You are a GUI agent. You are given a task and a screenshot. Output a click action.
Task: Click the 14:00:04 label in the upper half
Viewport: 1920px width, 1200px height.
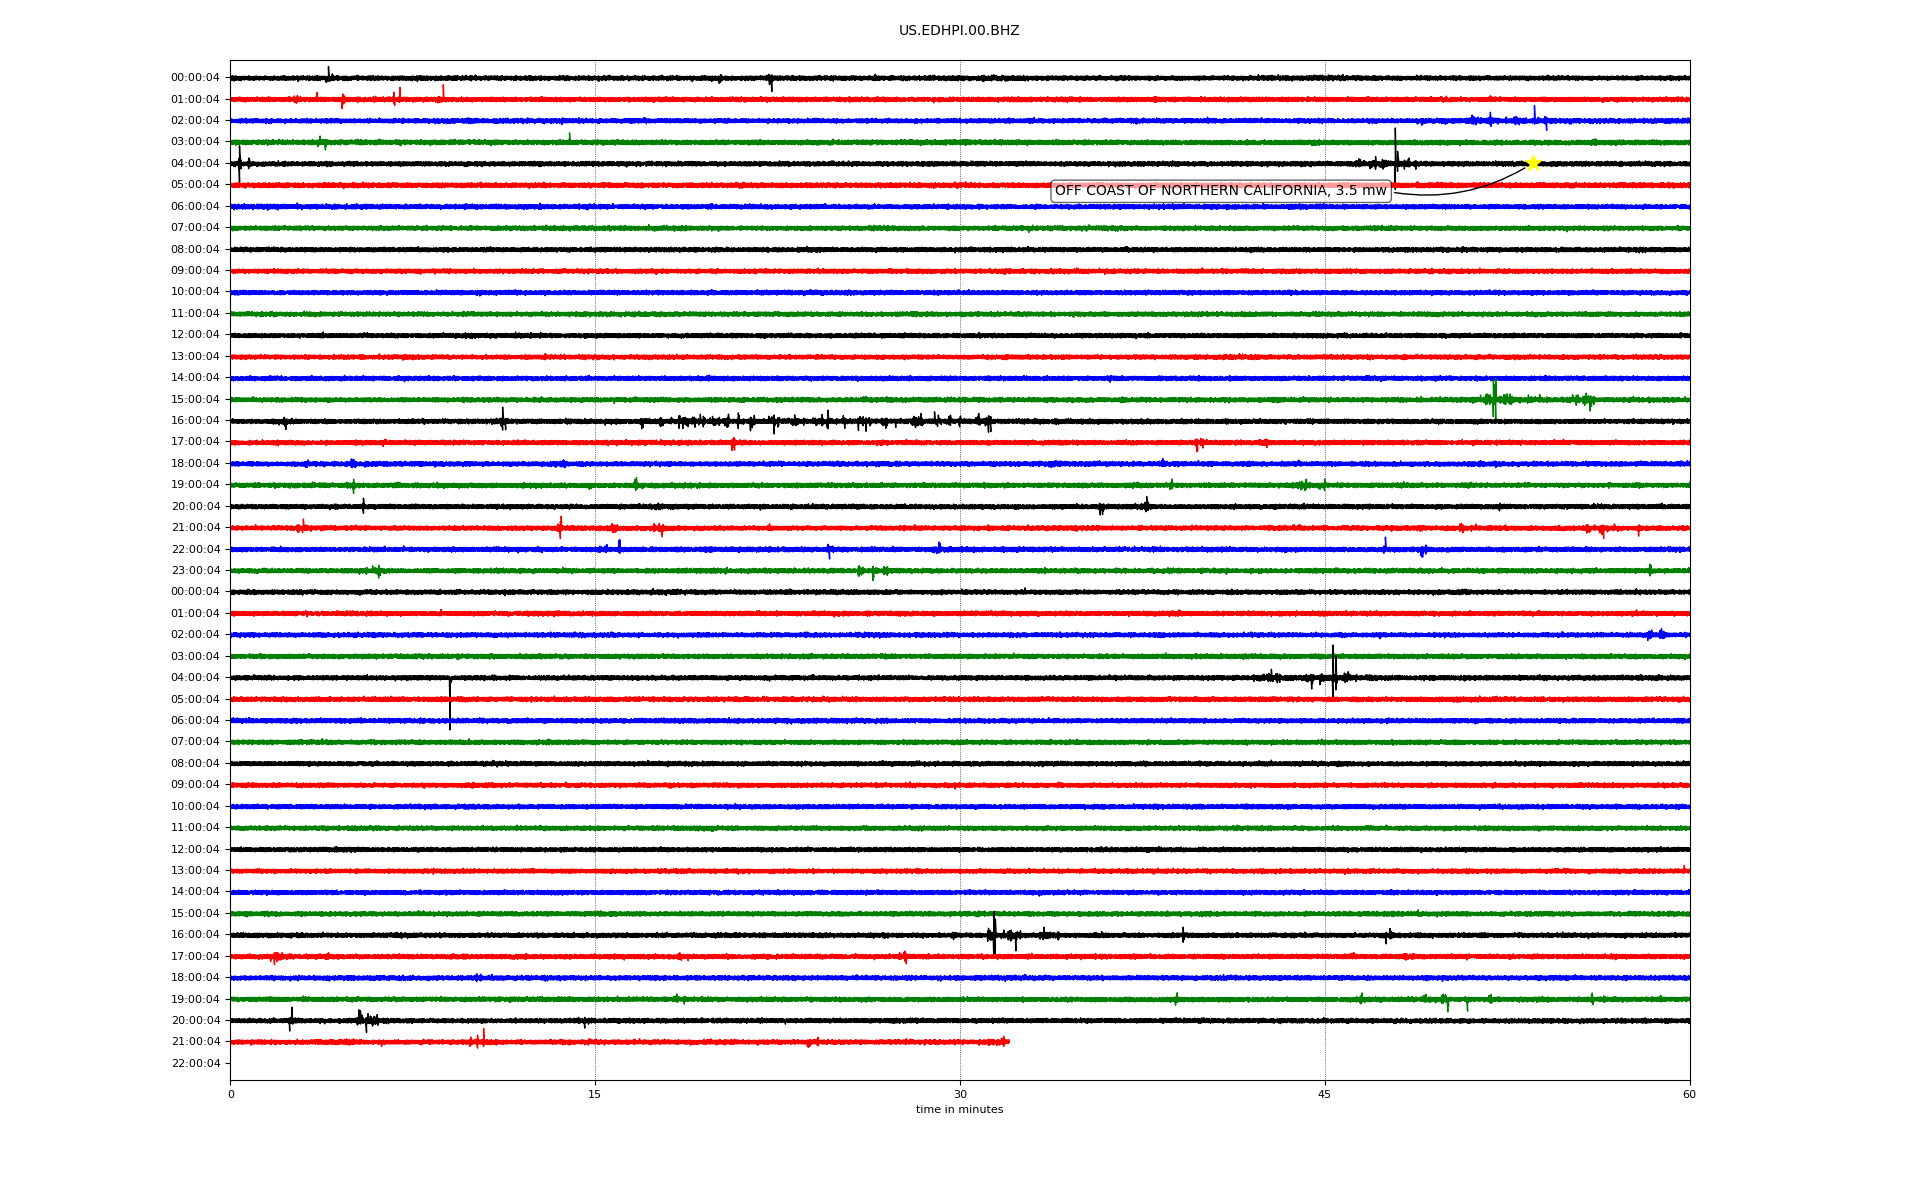pos(195,377)
